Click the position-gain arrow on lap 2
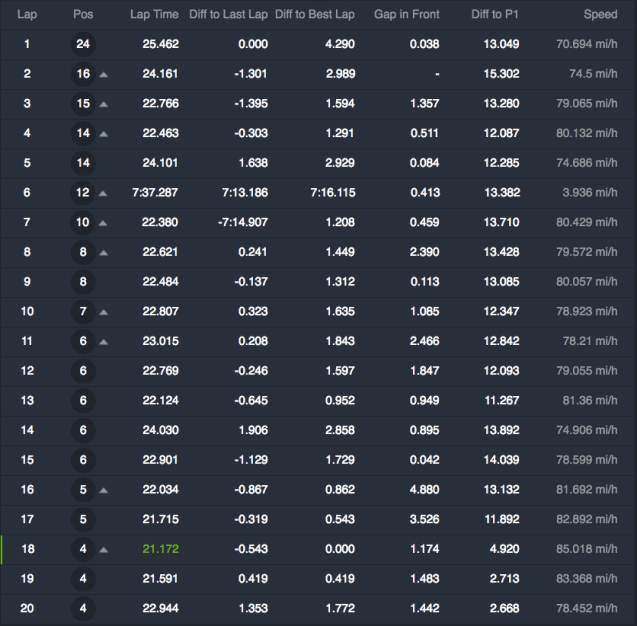 (104, 75)
